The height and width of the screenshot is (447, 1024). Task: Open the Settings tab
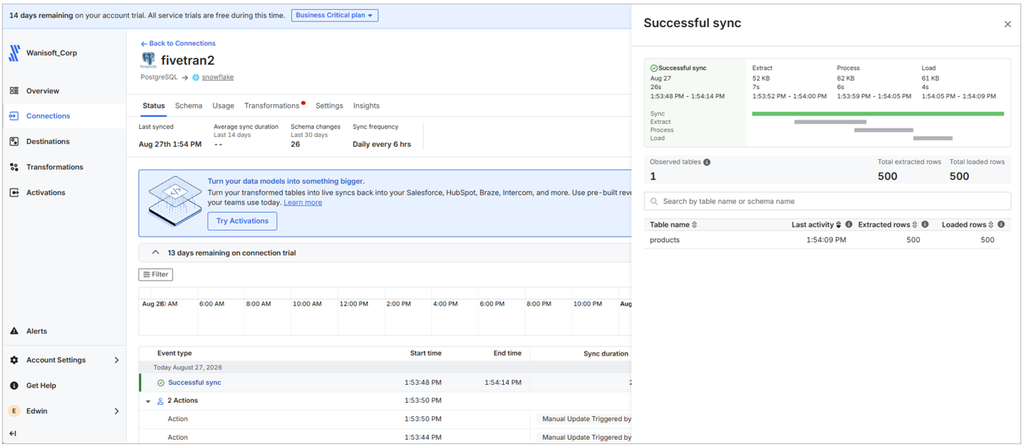click(329, 106)
